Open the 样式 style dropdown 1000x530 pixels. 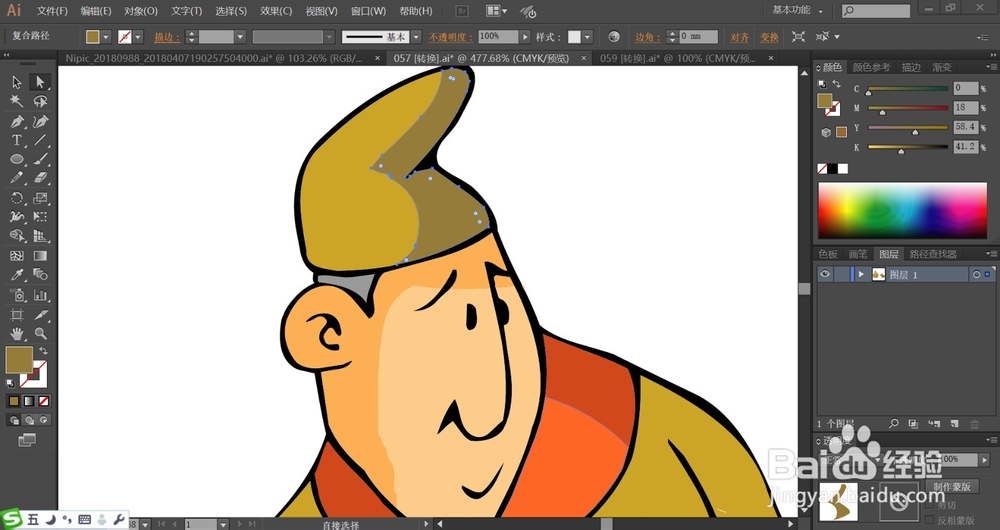click(x=587, y=37)
